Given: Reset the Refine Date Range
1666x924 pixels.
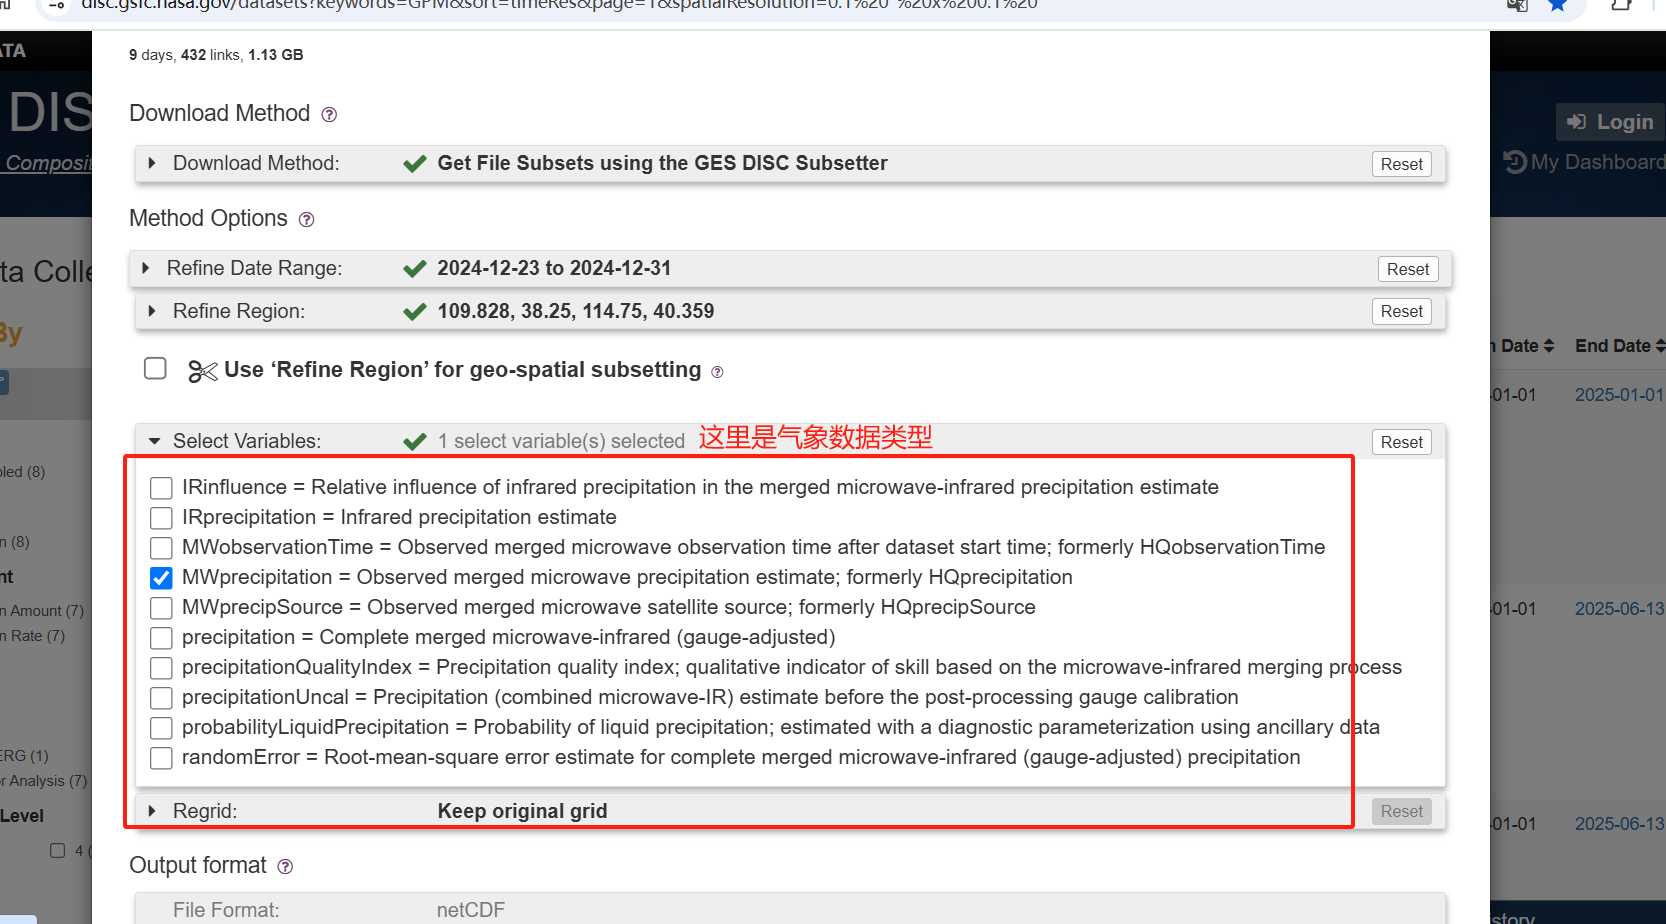Looking at the screenshot, I should click(x=1407, y=269).
